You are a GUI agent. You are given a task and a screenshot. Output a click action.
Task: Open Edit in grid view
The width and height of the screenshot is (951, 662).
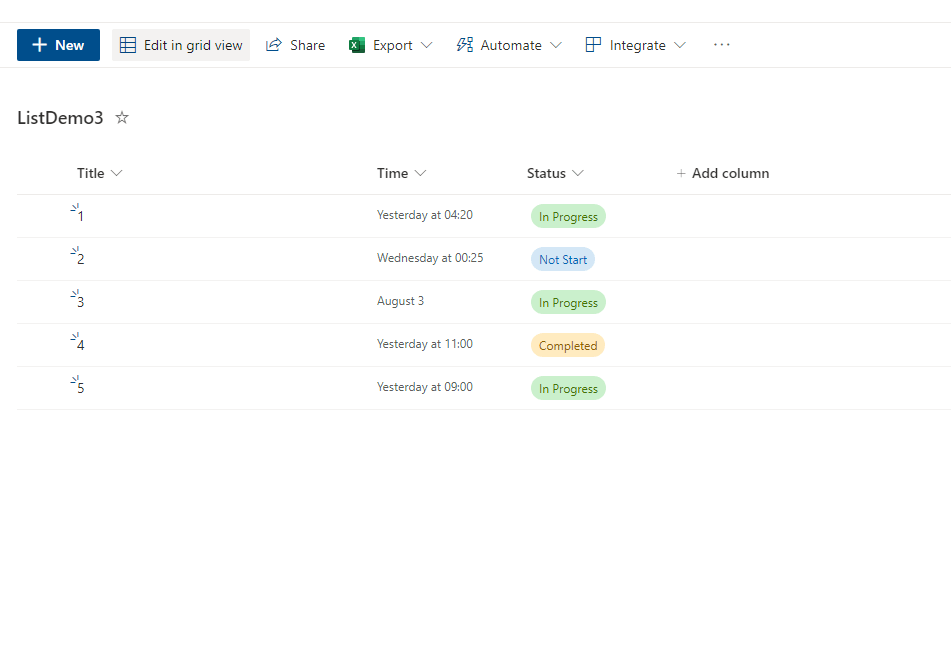click(x=181, y=45)
